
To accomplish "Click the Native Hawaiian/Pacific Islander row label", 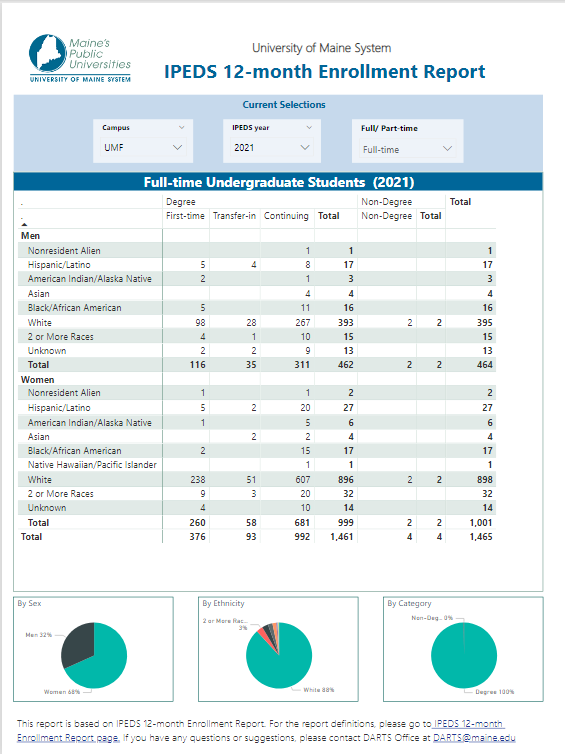I will pyautogui.click(x=92, y=465).
